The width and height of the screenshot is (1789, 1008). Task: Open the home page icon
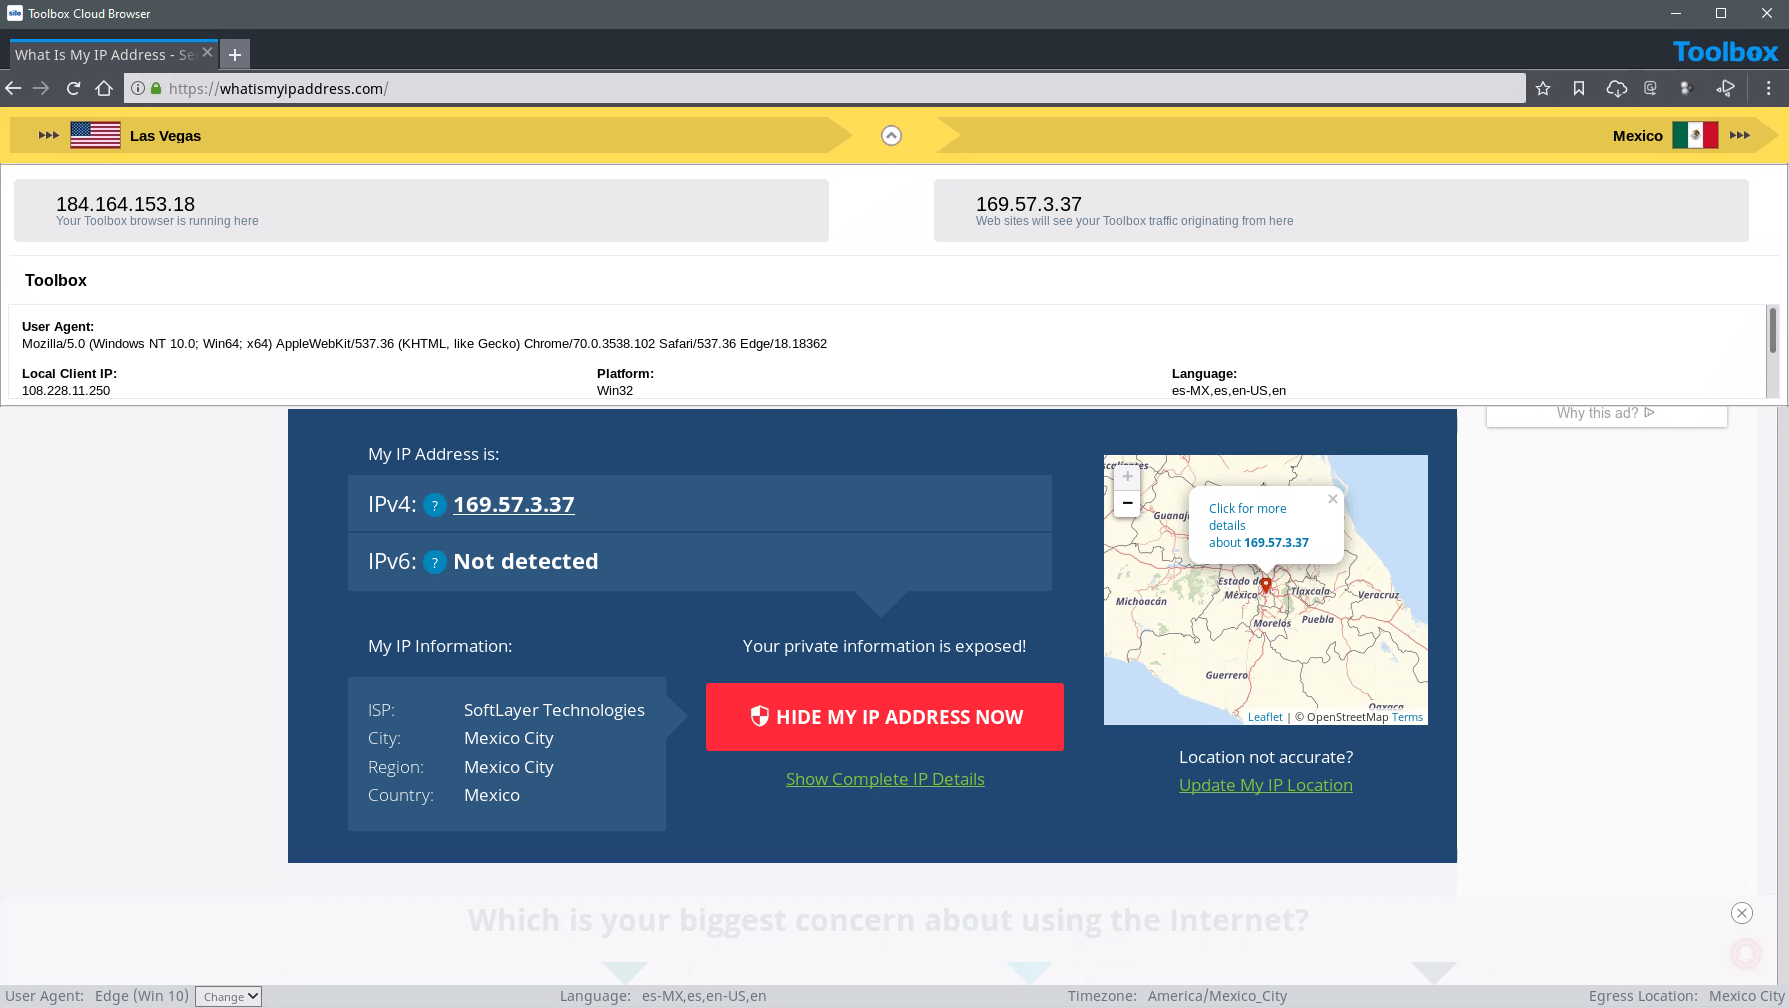[x=104, y=88]
